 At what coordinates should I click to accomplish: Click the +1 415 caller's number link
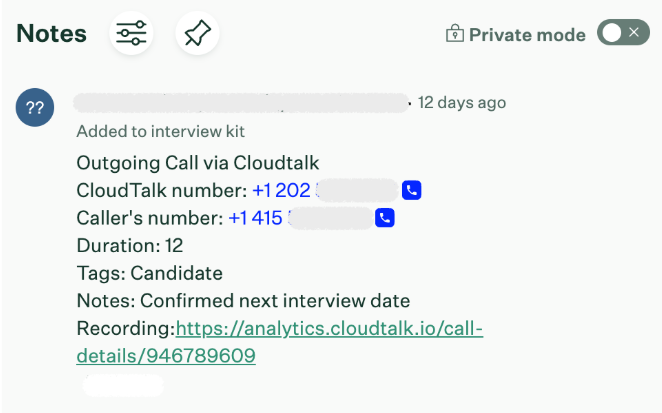[256, 218]
